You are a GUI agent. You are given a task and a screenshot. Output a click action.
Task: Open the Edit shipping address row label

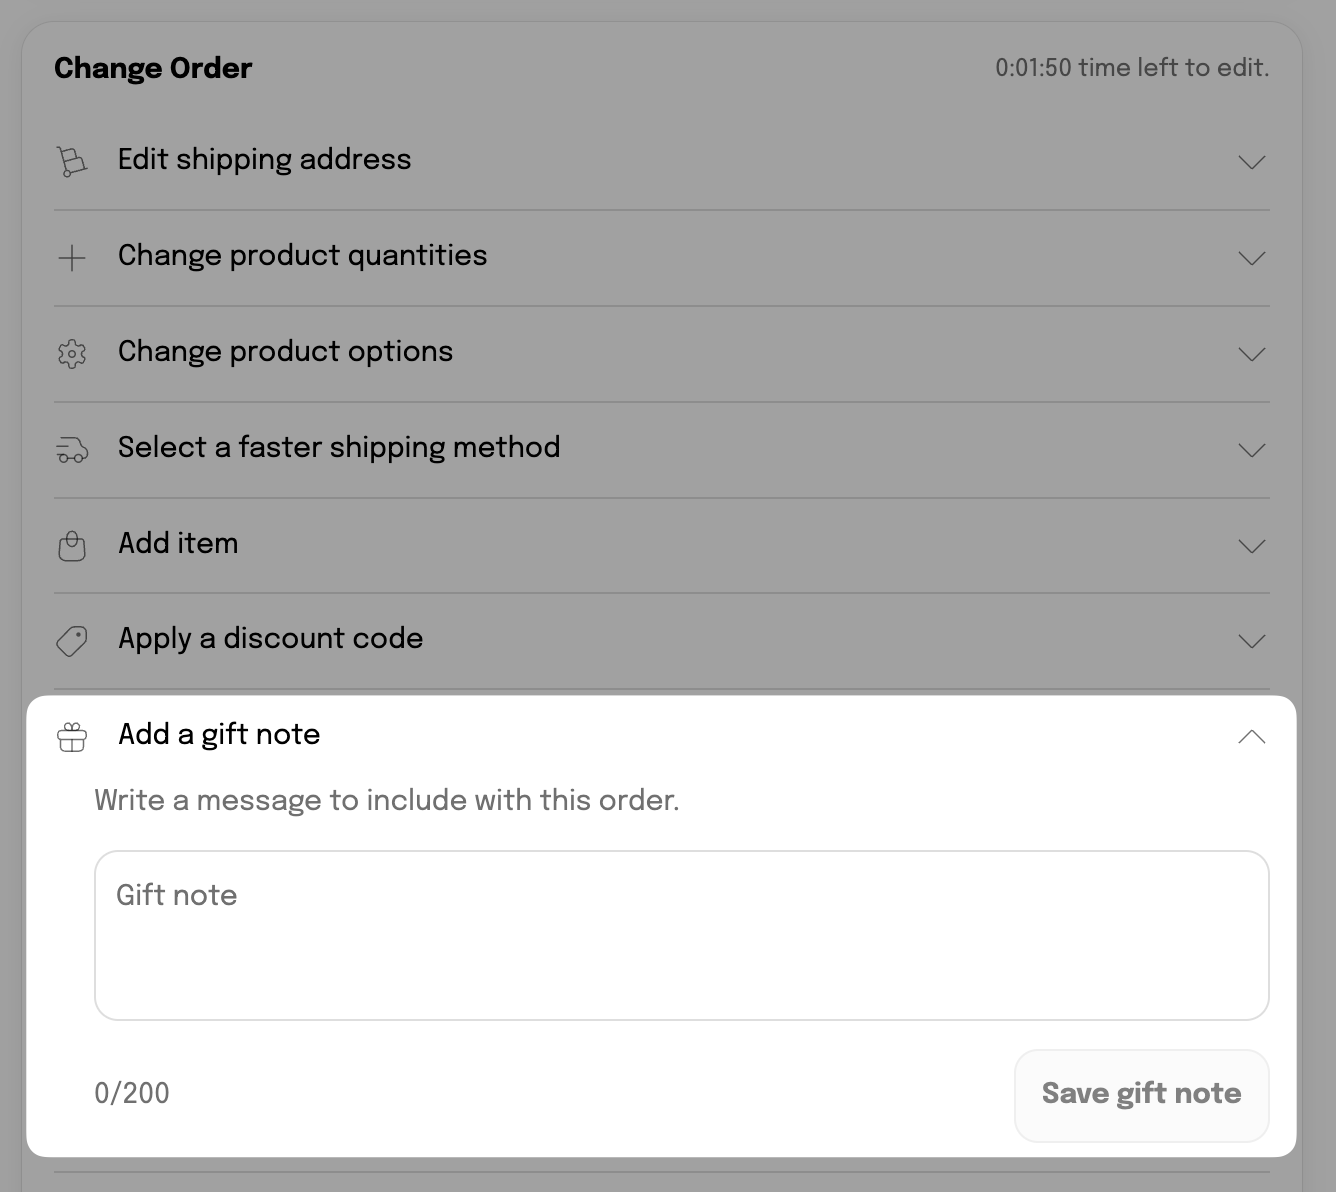[x=265, y=160]
